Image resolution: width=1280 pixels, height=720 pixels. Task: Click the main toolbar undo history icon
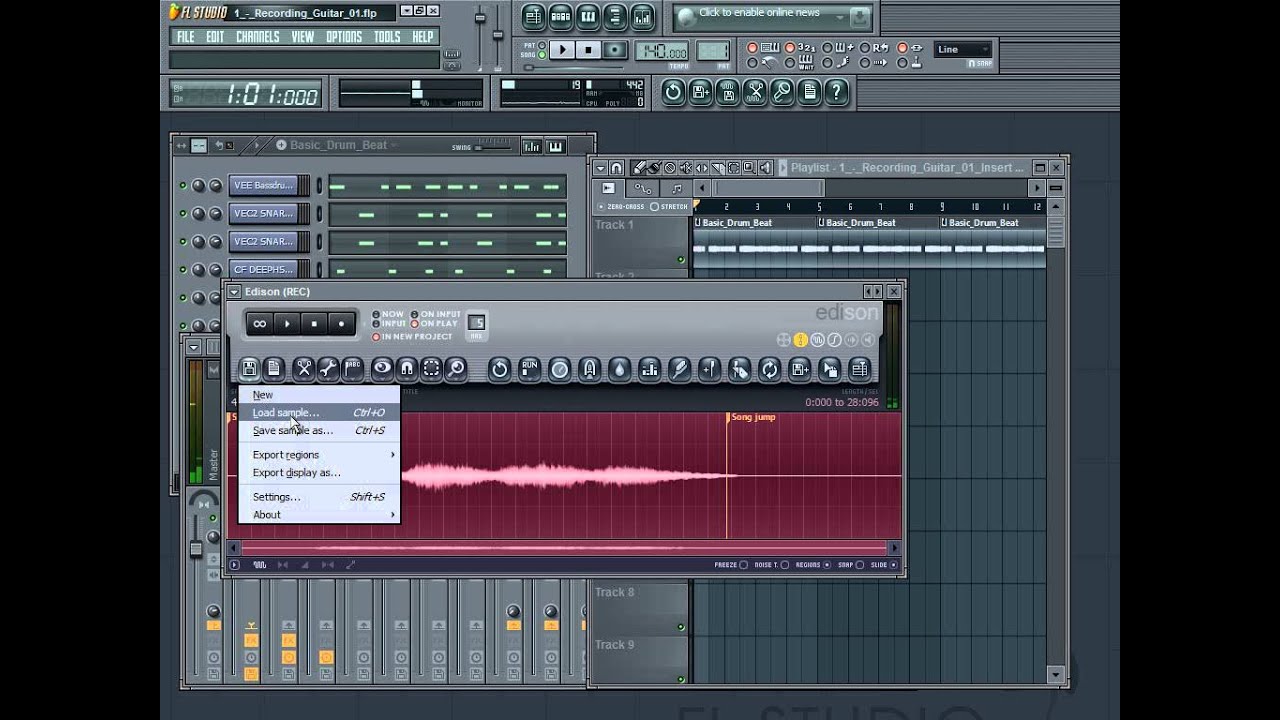point(673,93)
